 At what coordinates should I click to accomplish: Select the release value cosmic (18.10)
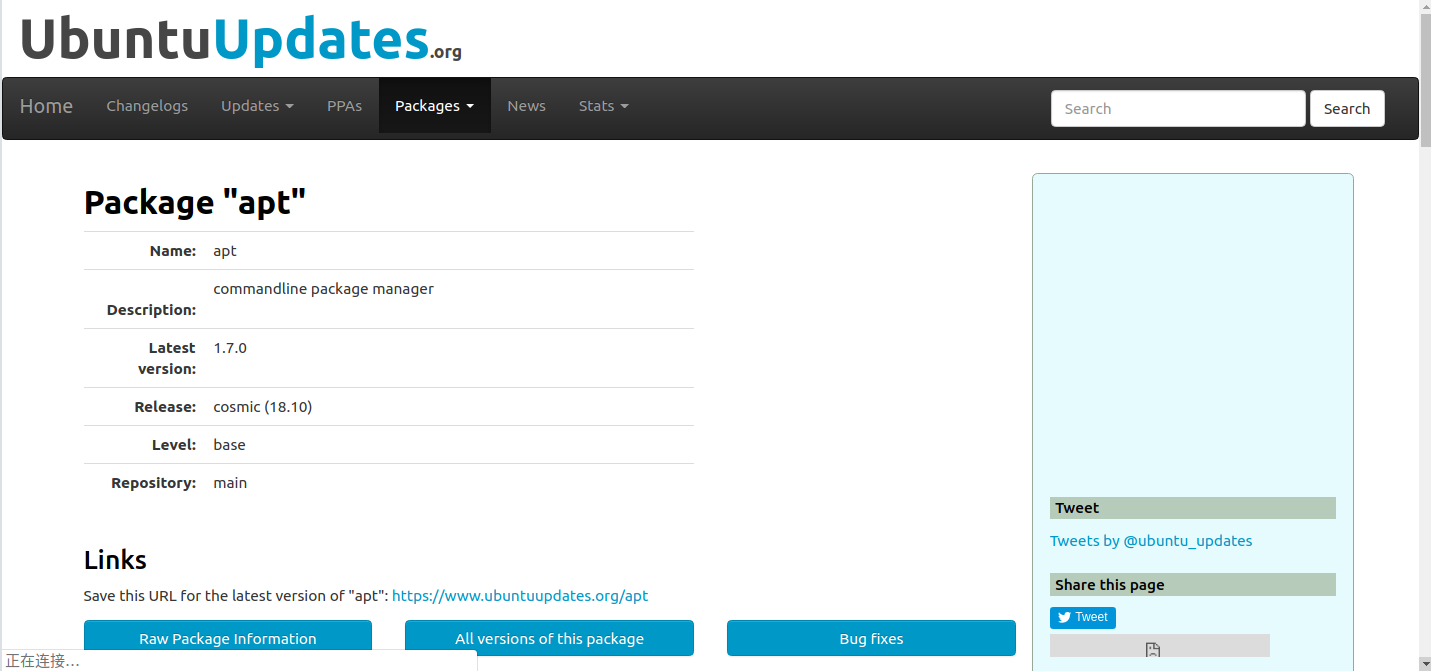click(x=263, y=407)
